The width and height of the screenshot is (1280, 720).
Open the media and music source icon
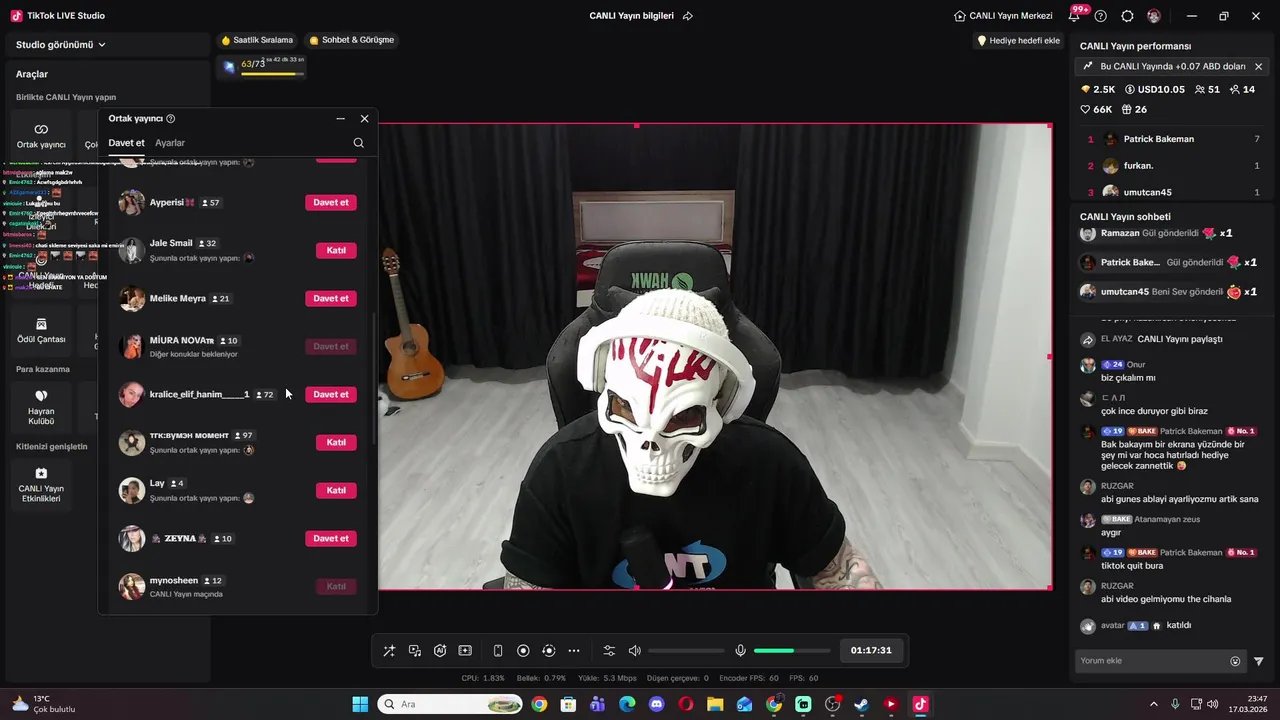(415, 651)
